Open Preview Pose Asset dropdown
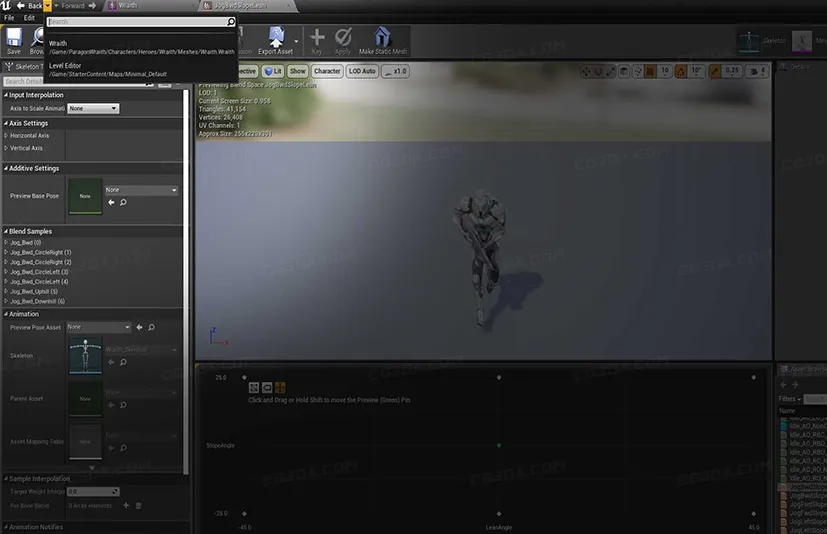The image size is (827, 534). point(99,327)
